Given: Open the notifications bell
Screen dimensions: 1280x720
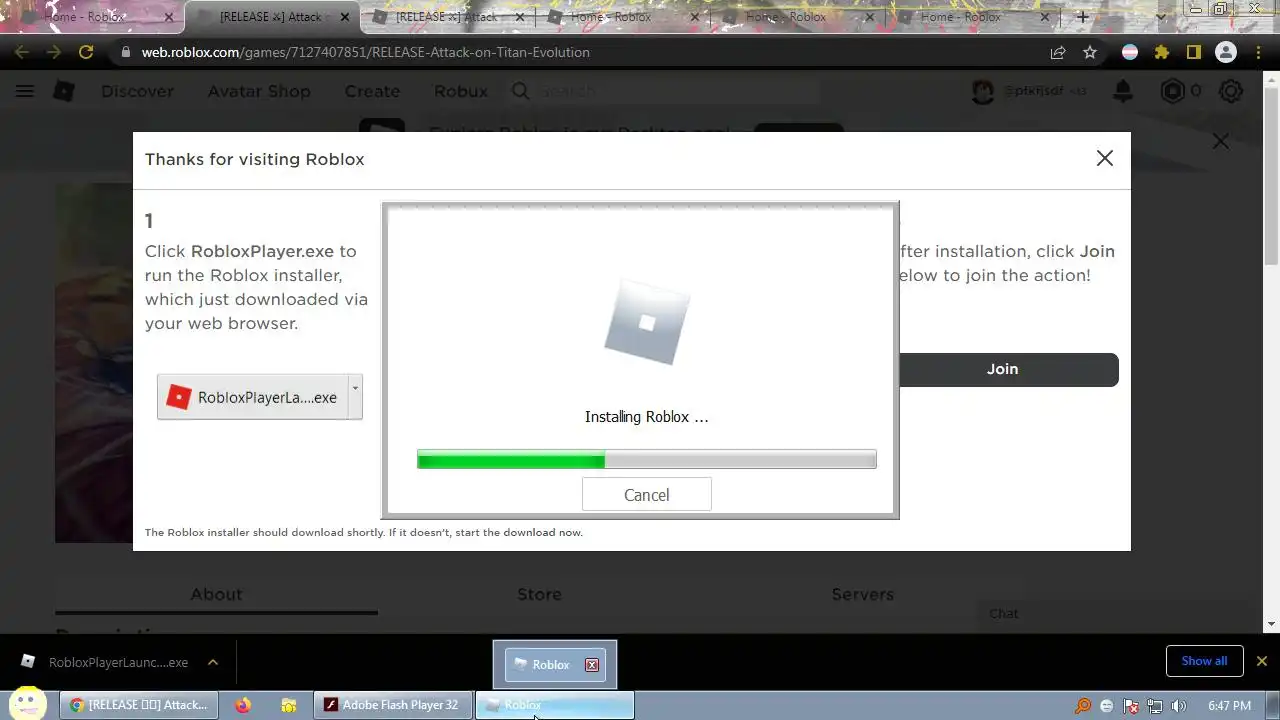Looking at the screenshot, I should pyautogui.click(x=1123, y=91).
